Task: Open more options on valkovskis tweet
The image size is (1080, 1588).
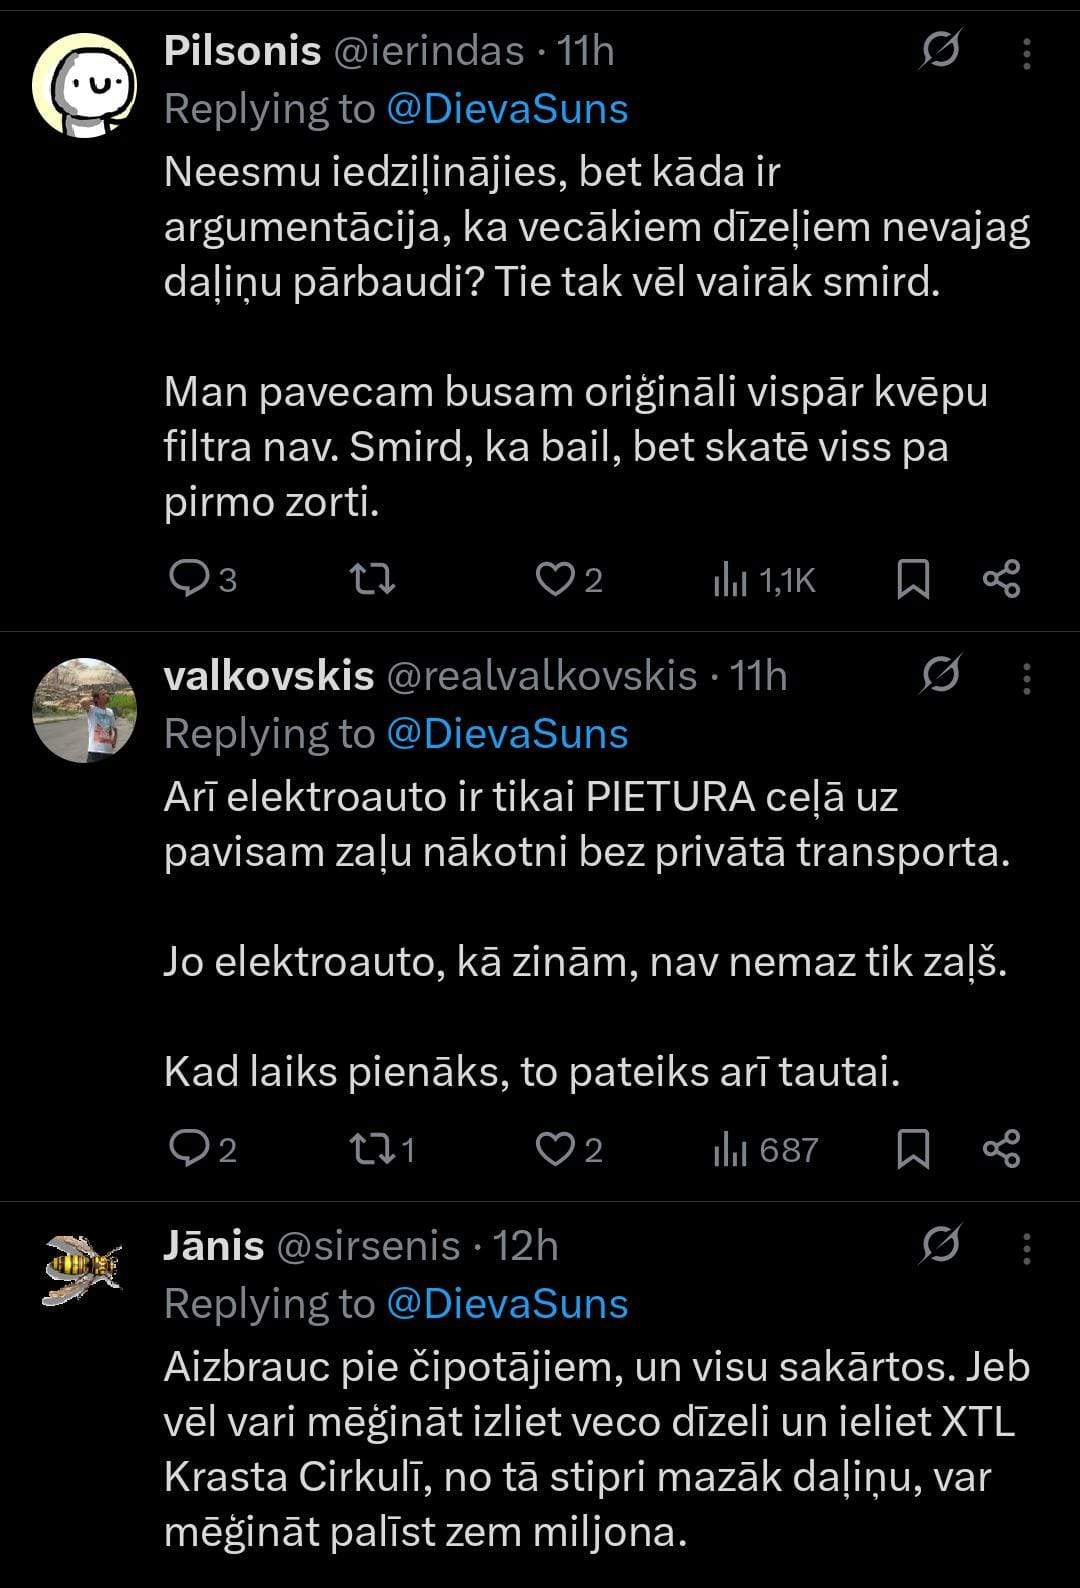Action: click(x=1026, y=679)
